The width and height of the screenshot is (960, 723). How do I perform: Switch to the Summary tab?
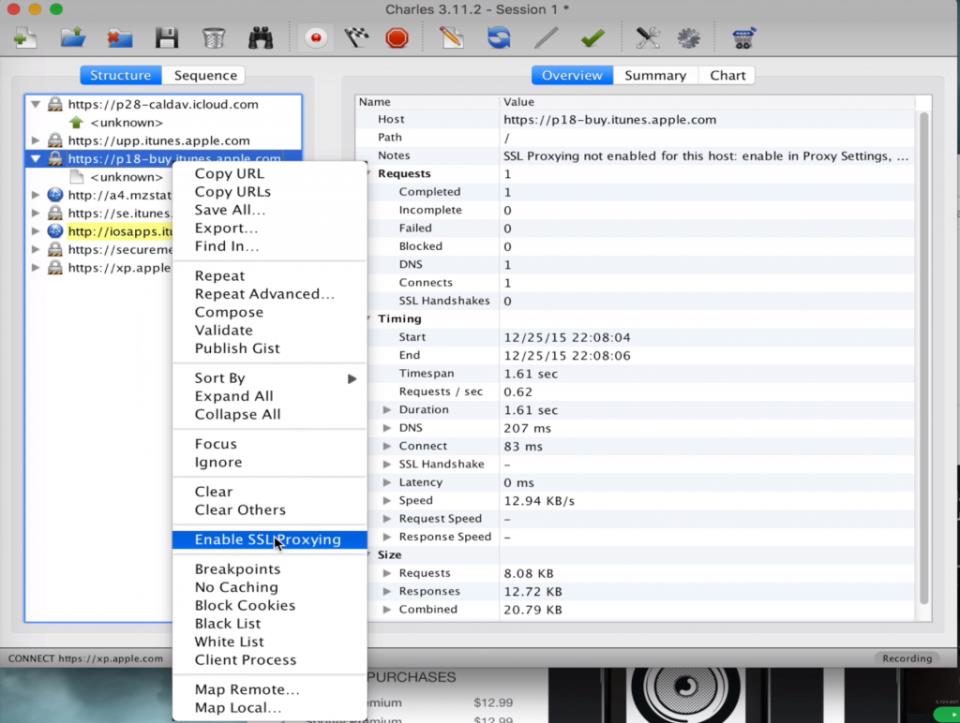point(655,75)
